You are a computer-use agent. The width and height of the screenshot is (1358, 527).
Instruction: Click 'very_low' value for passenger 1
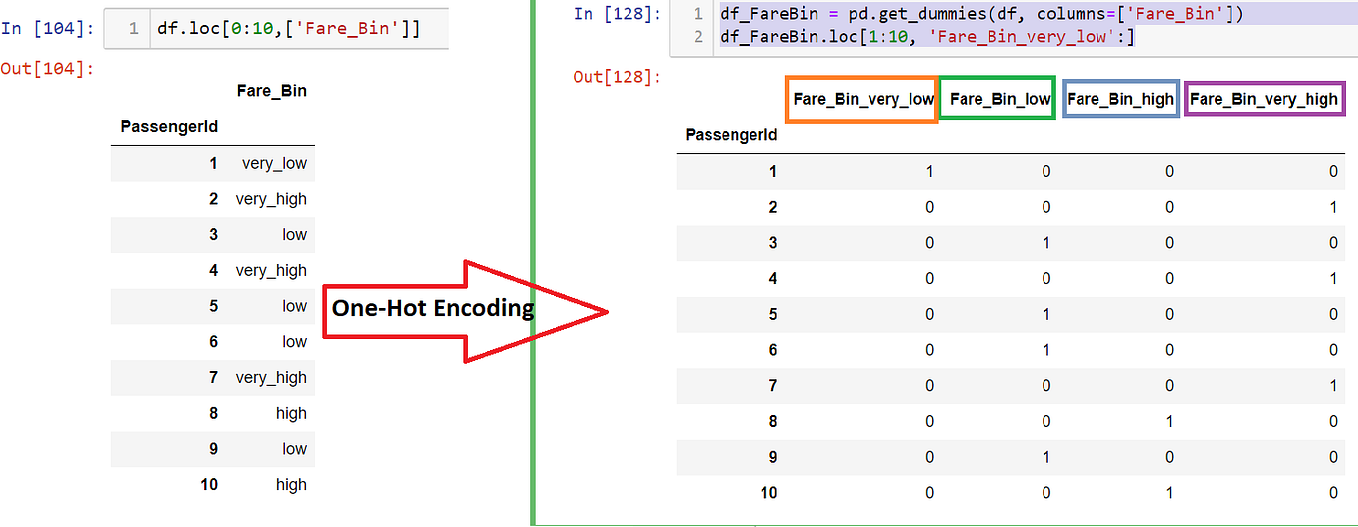click(274, 163)
